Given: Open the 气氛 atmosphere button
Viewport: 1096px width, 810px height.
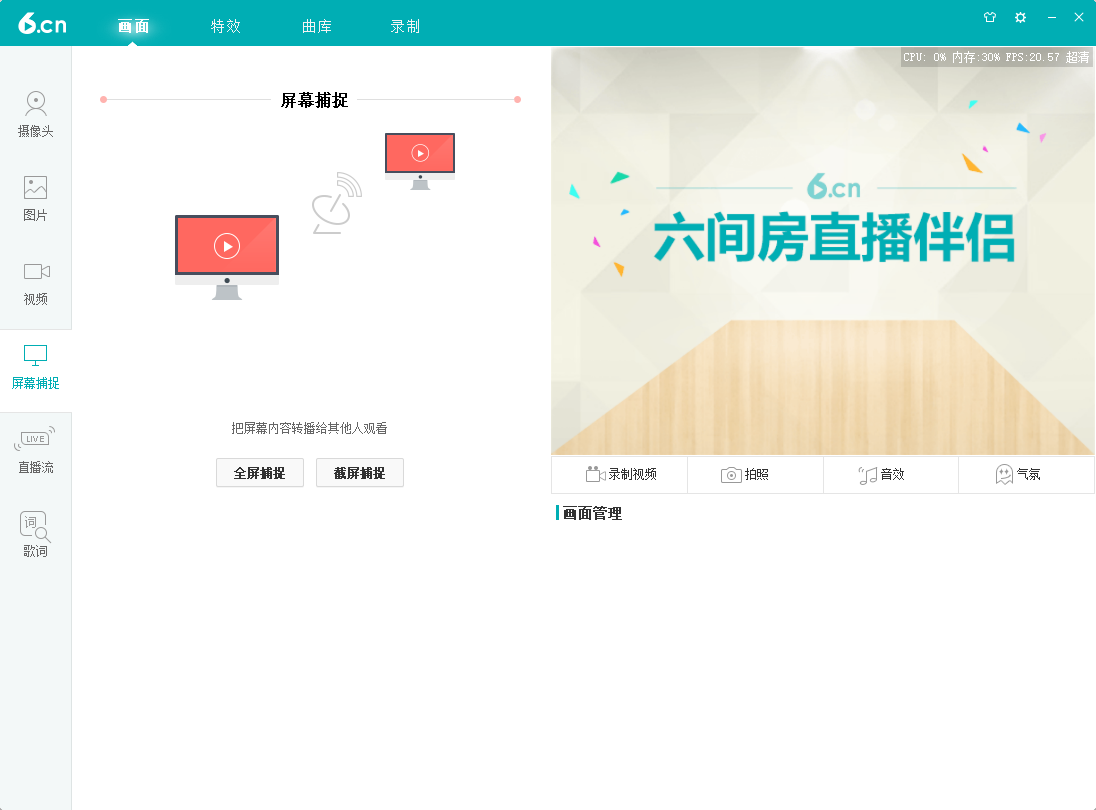Looking at the screenshot, I should tap(1026, 475).
